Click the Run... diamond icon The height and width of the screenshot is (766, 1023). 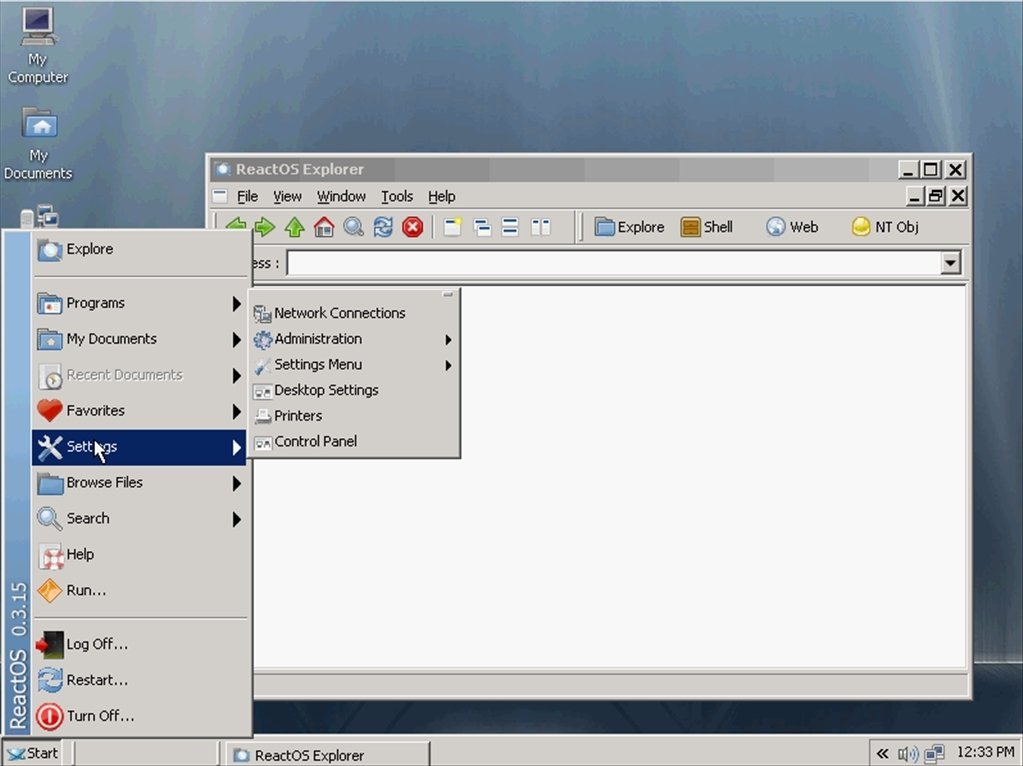click(50, 591)
